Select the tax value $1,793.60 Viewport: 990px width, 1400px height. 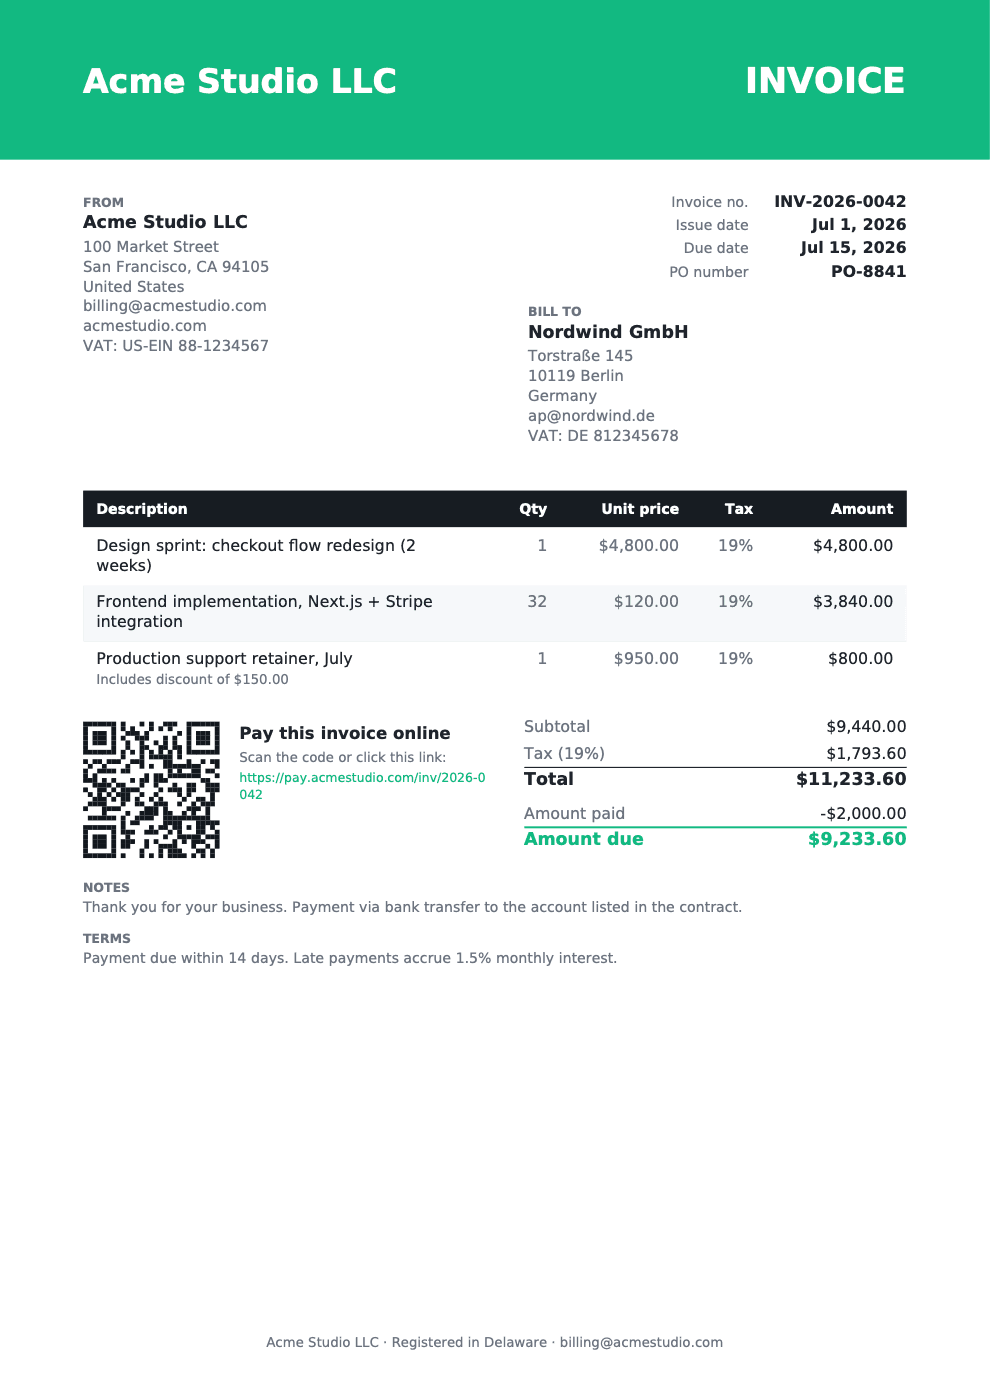tap(866, 754)
